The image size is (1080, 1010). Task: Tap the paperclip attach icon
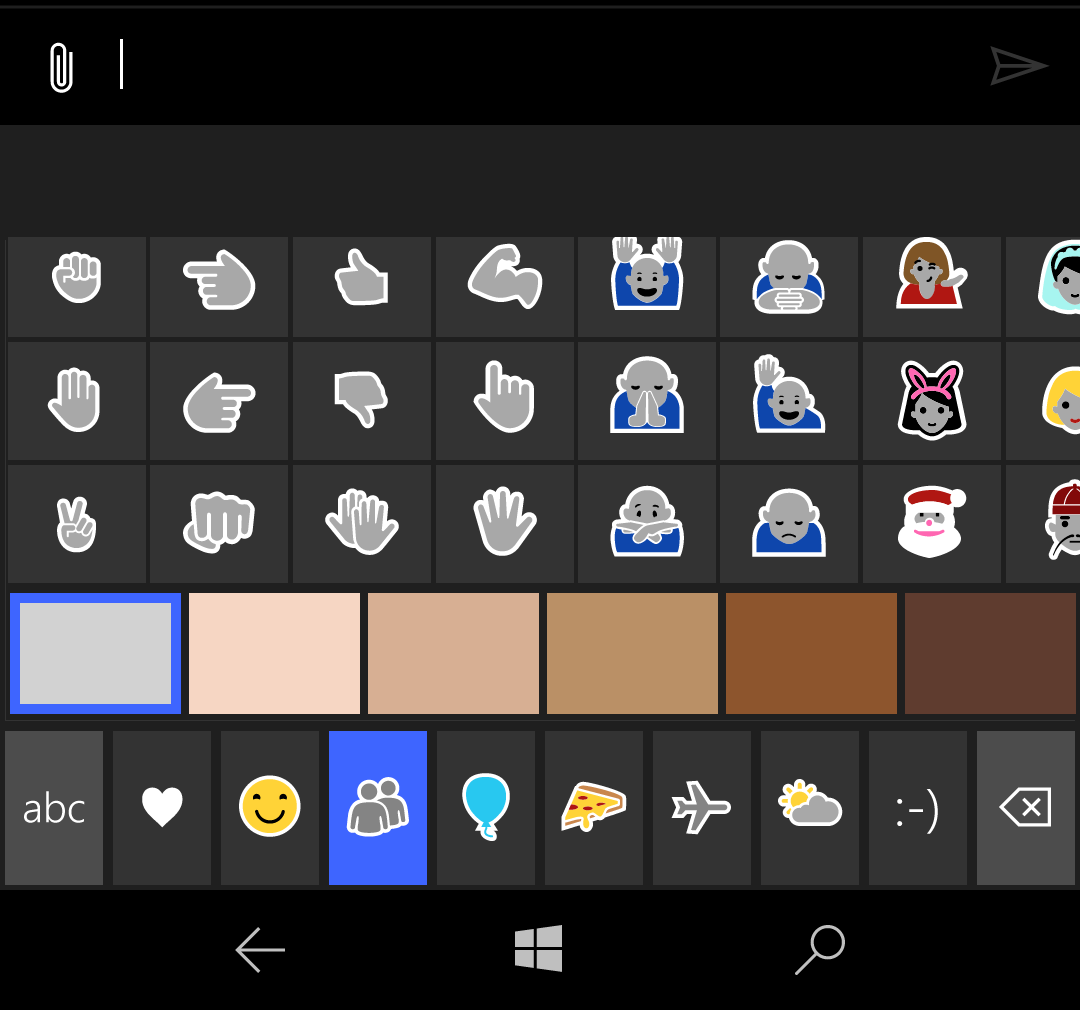61,67
